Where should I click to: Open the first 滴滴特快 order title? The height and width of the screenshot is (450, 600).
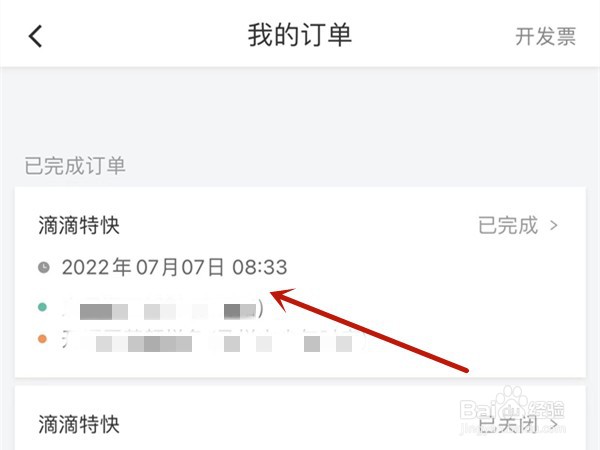79,225
